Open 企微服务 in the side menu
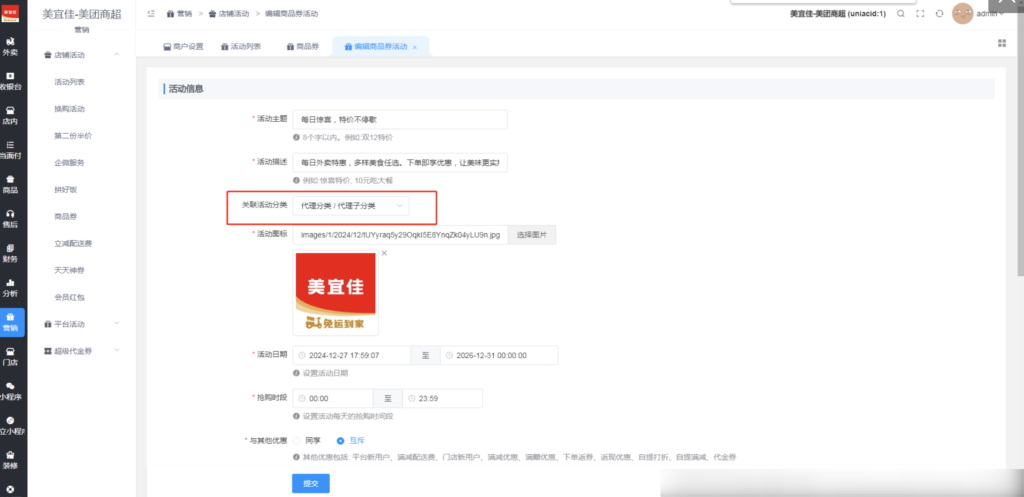 point(69,163)
